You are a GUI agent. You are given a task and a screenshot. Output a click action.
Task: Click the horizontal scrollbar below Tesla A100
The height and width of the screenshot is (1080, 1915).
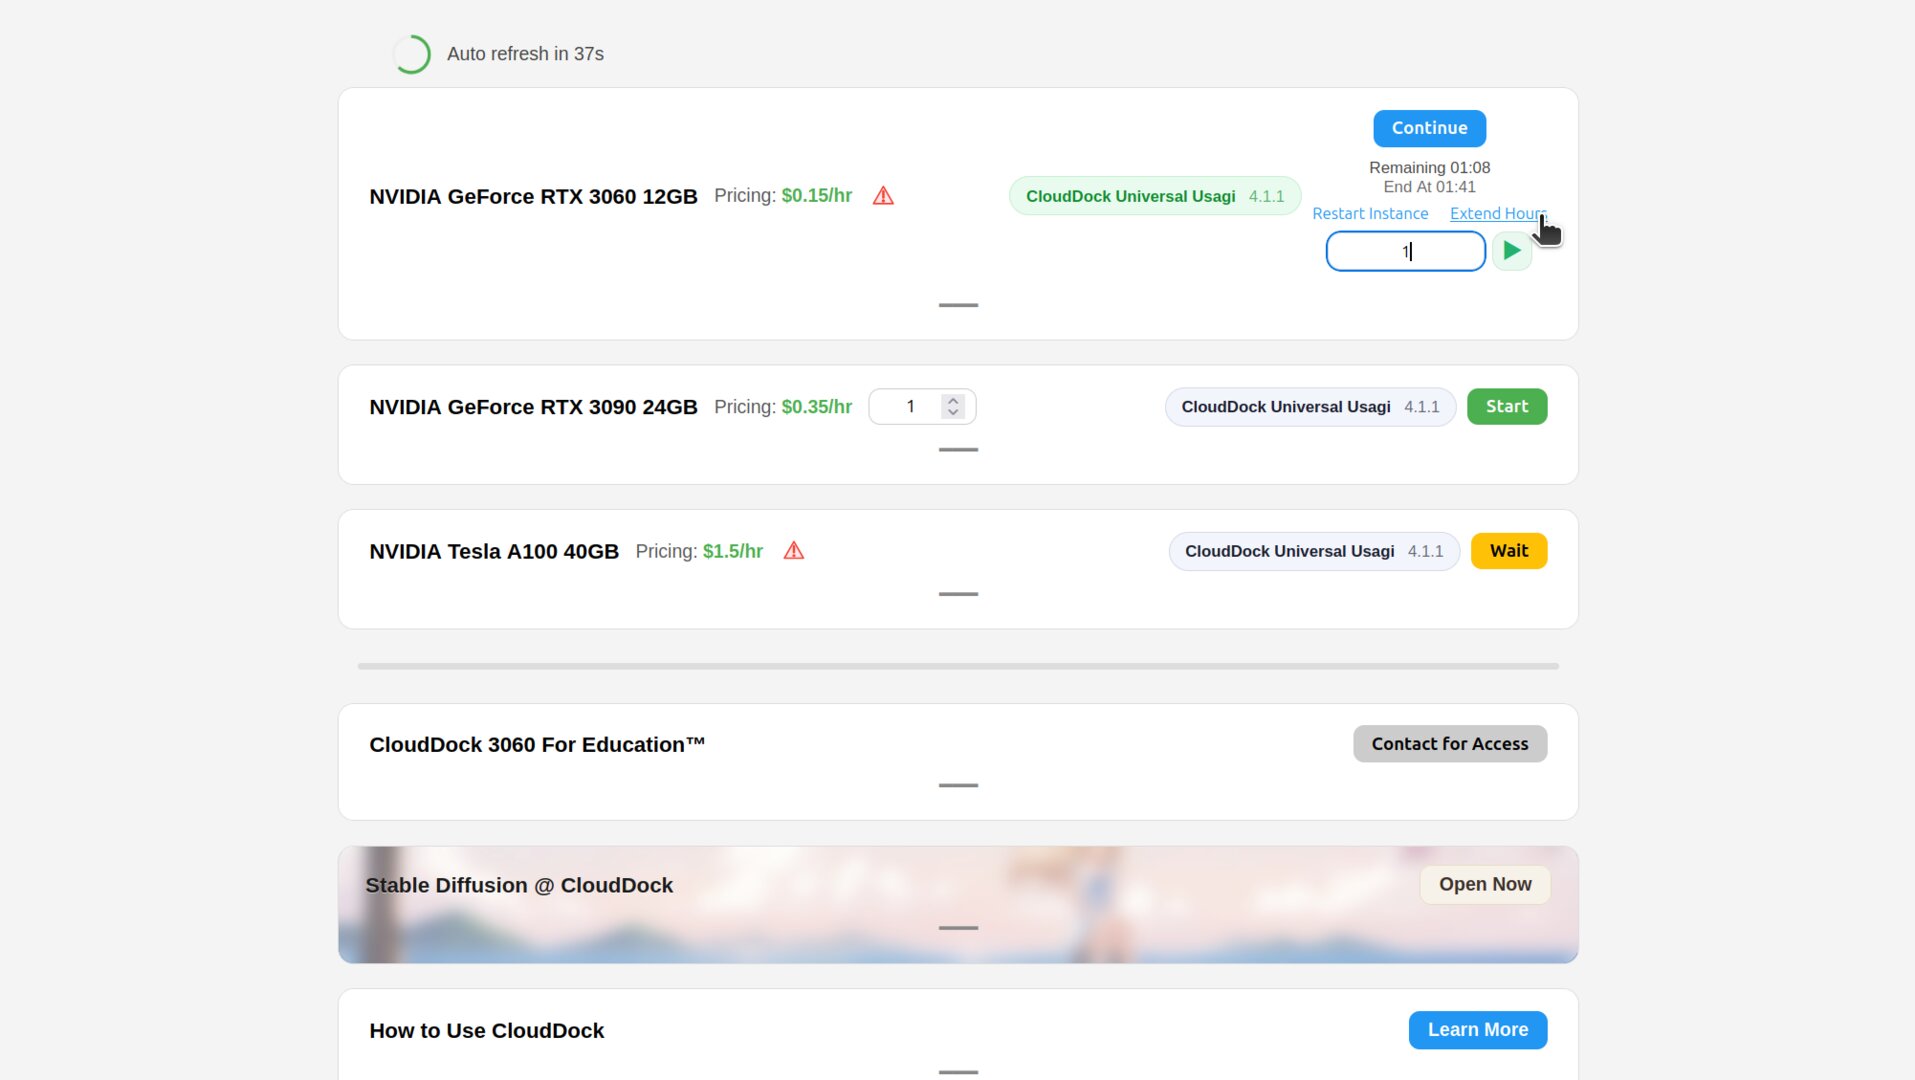957,665
